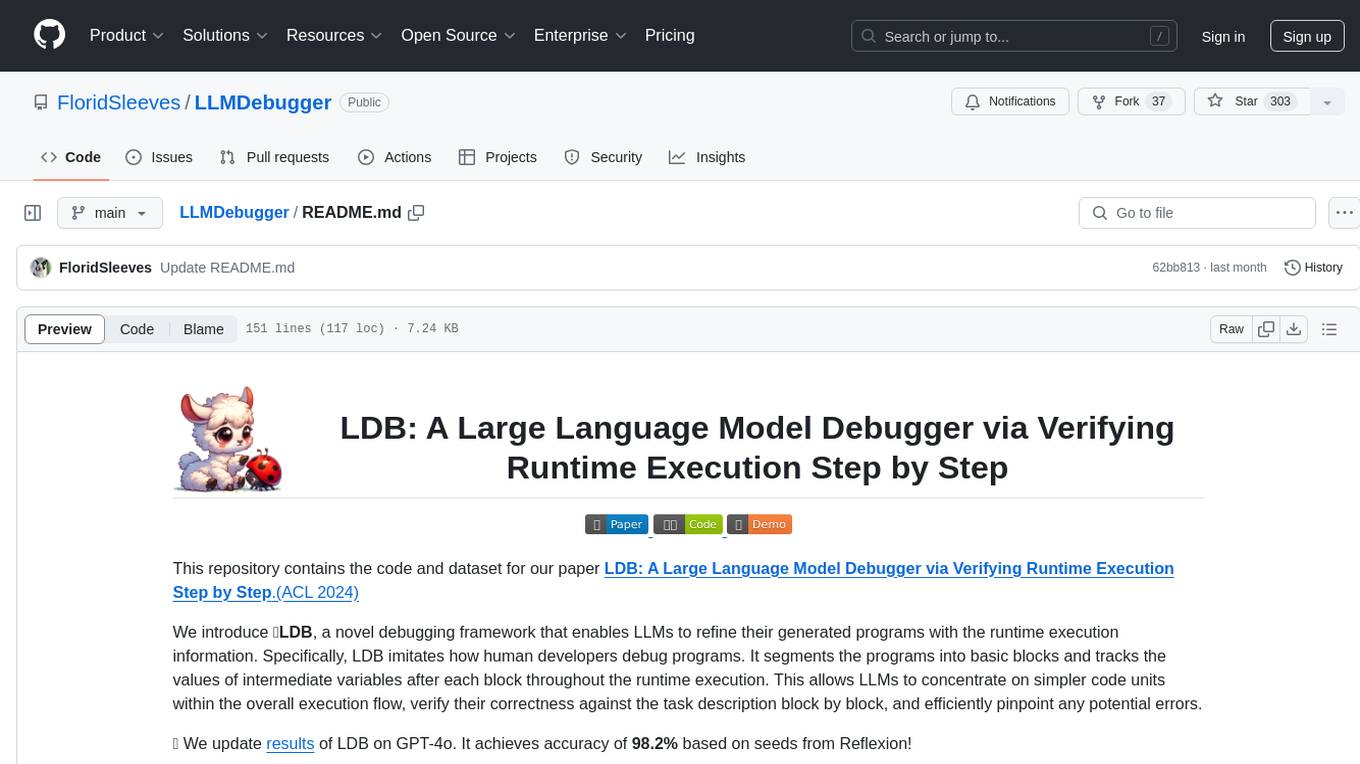Viewport: 1360px width, 764px height.
Task: Expand the Product menu
Action: click(127, 35)
